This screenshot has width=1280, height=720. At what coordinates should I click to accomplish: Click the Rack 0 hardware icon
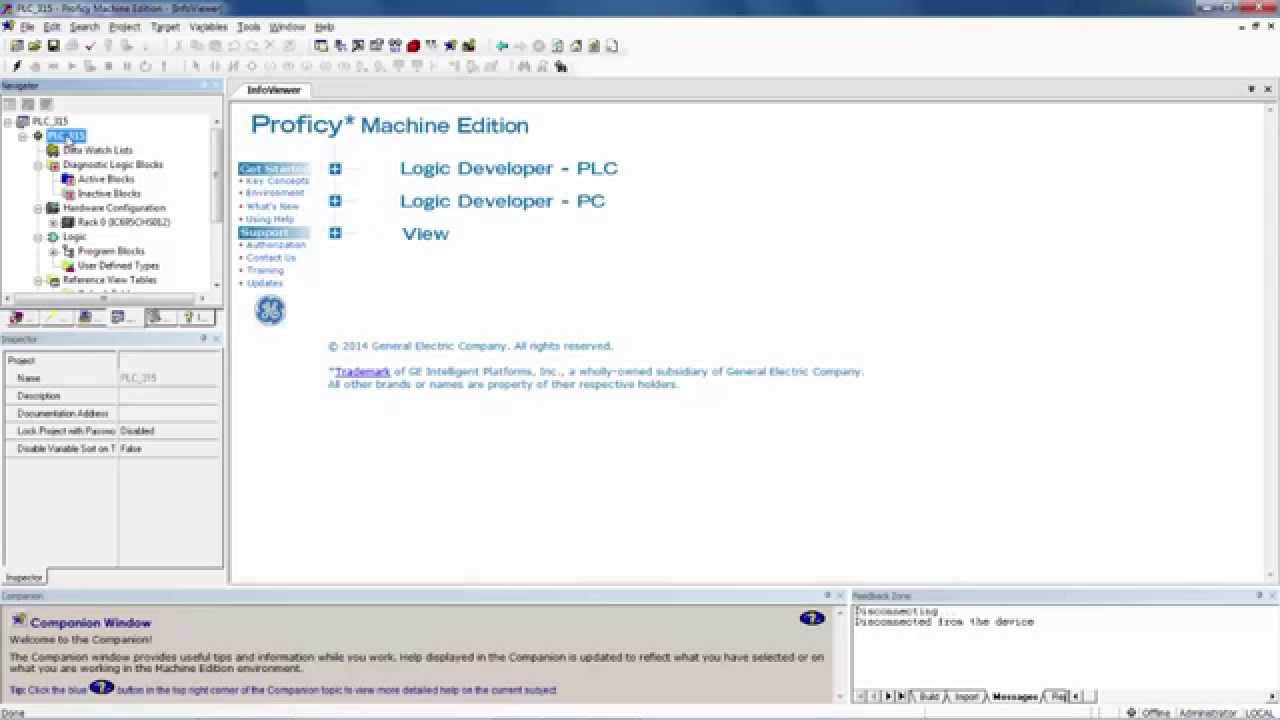click(68, 222)
